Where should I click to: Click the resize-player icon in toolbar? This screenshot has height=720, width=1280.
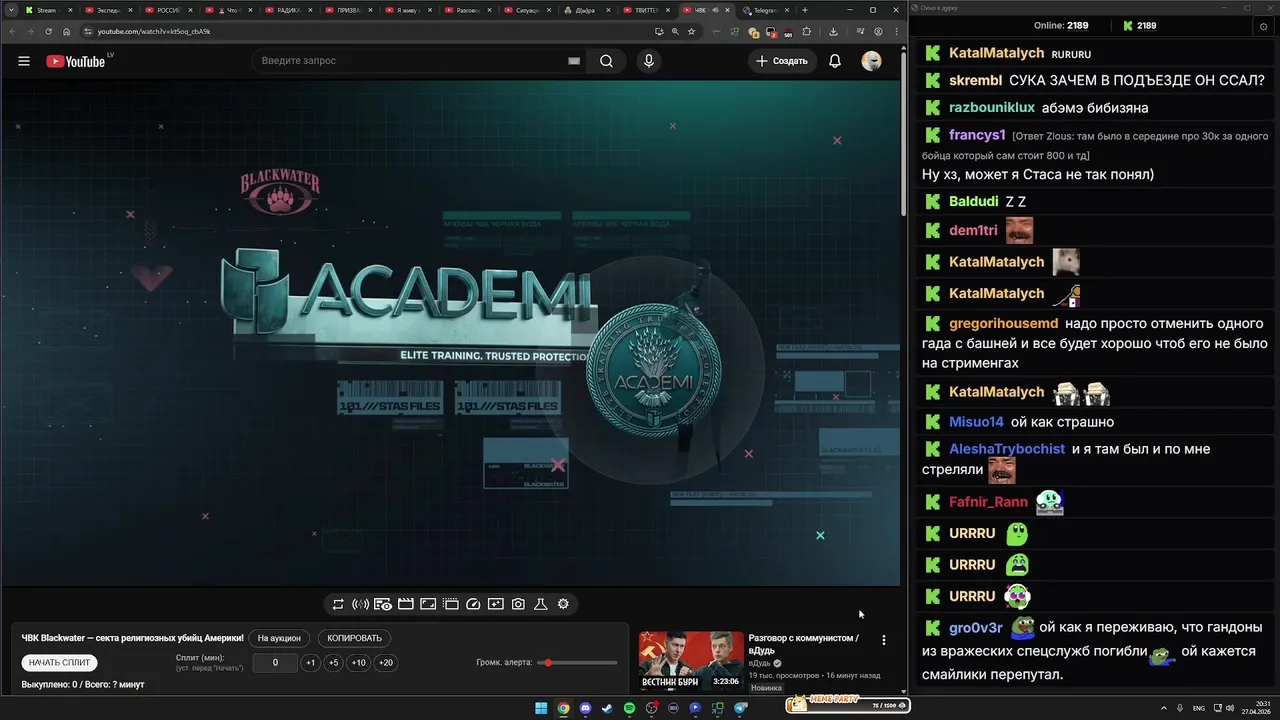tap(428, 604)
